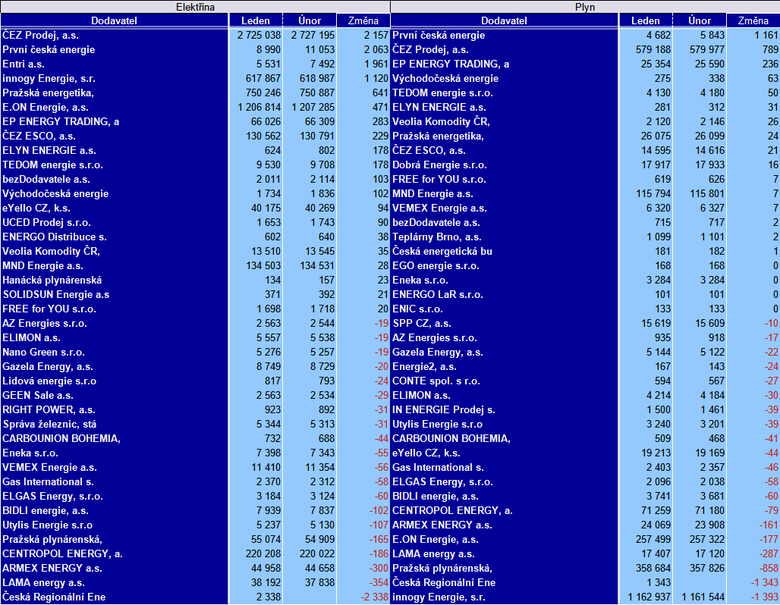Screen dimensions: 780x605
Task: Select Entri a.s. supplier row
Action: pyautogui.click(x=23, y=64)
